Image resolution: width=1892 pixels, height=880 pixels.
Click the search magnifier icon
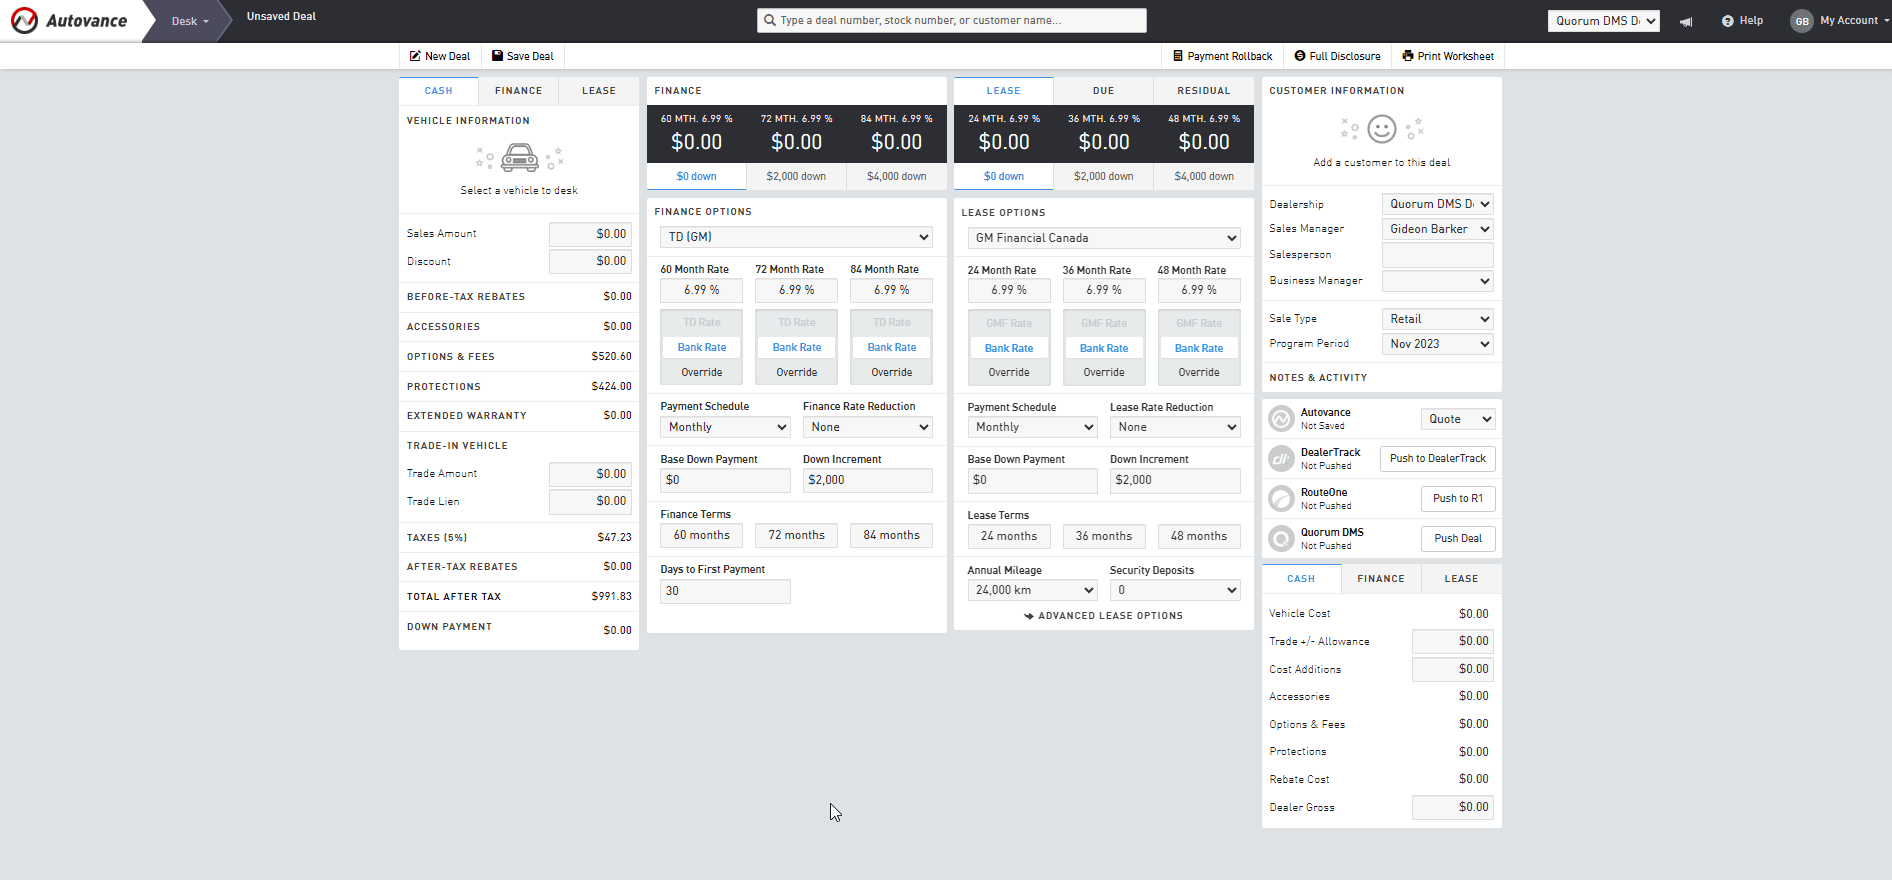click(769, 20)
